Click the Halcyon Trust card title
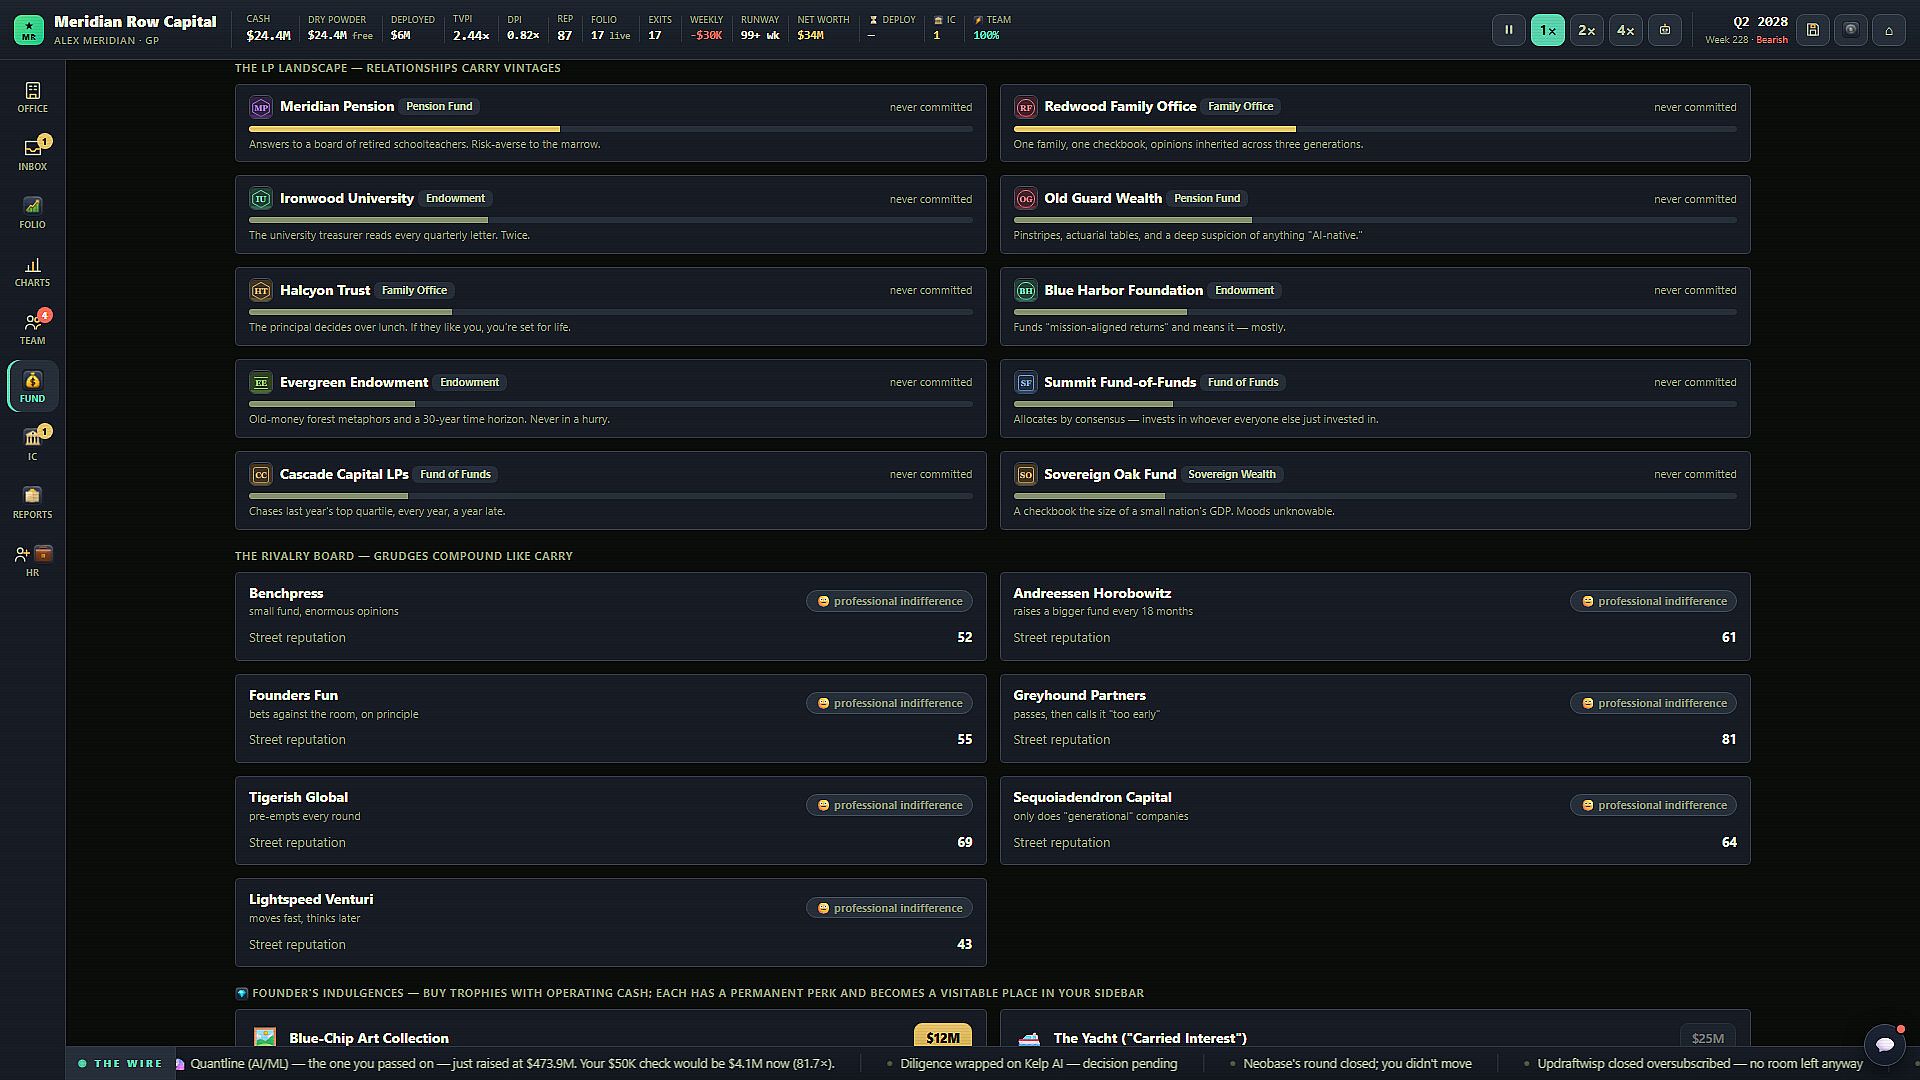Screen dimensions: 1920x1080 325,290
